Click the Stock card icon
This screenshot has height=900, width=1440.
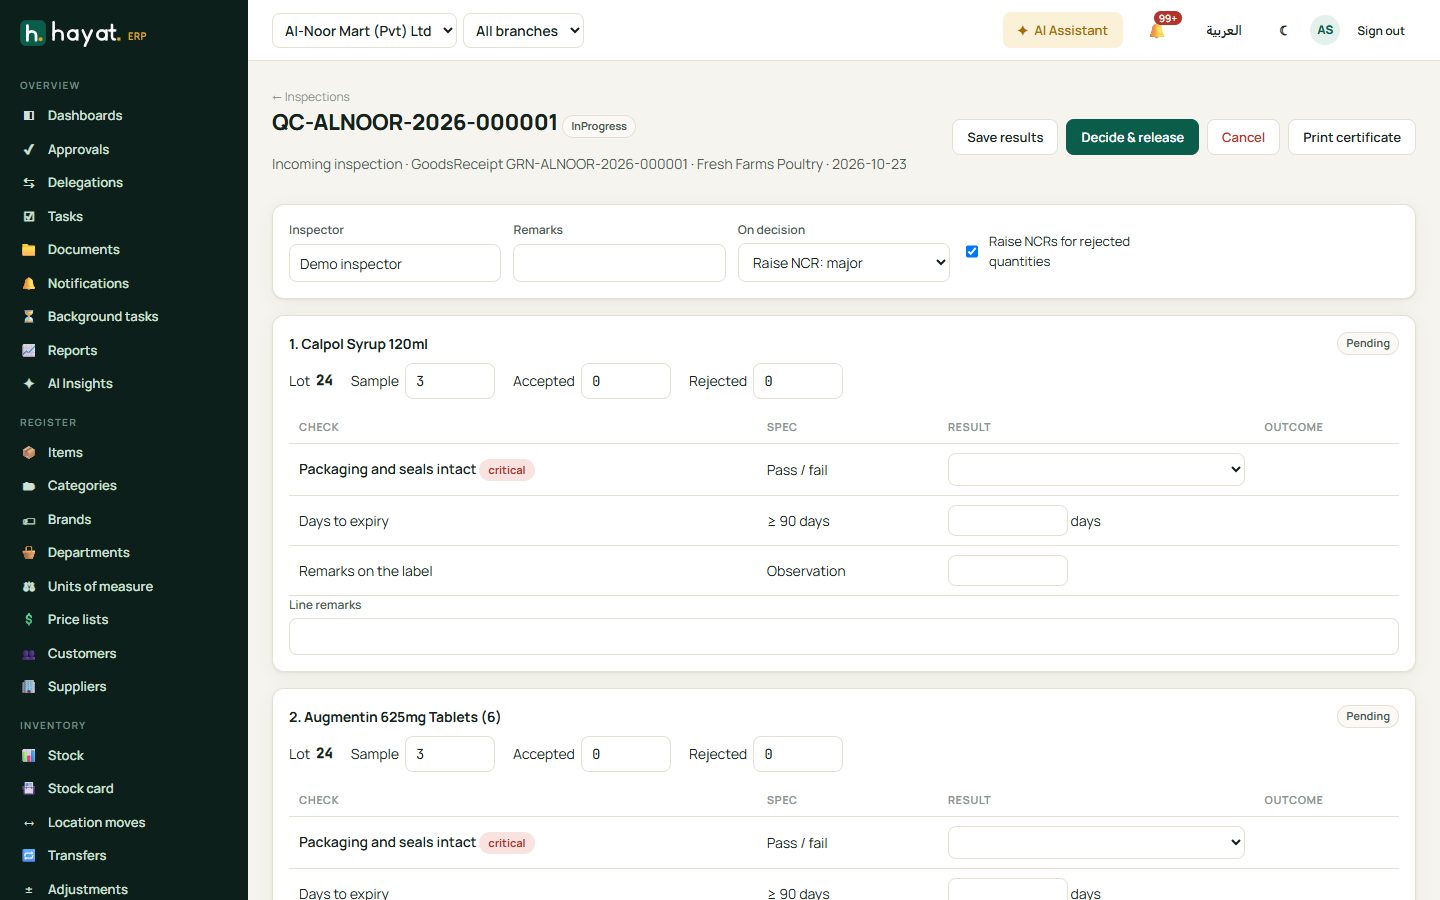29,789
